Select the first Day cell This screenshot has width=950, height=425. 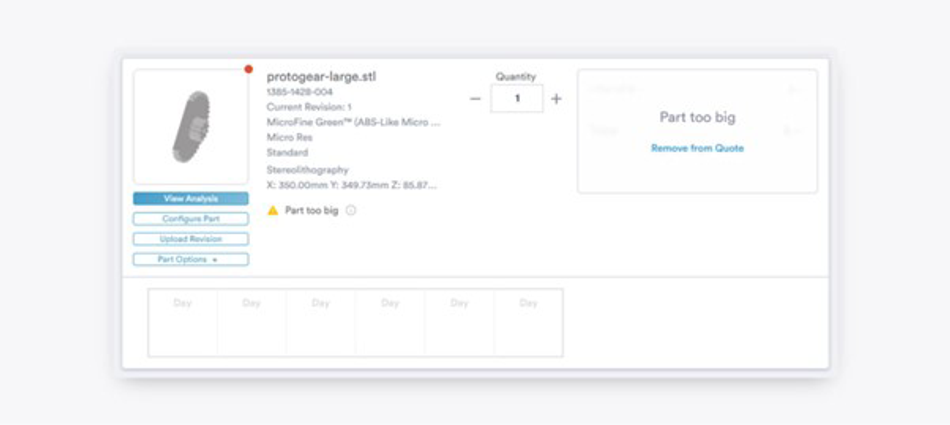pos(182,323)
